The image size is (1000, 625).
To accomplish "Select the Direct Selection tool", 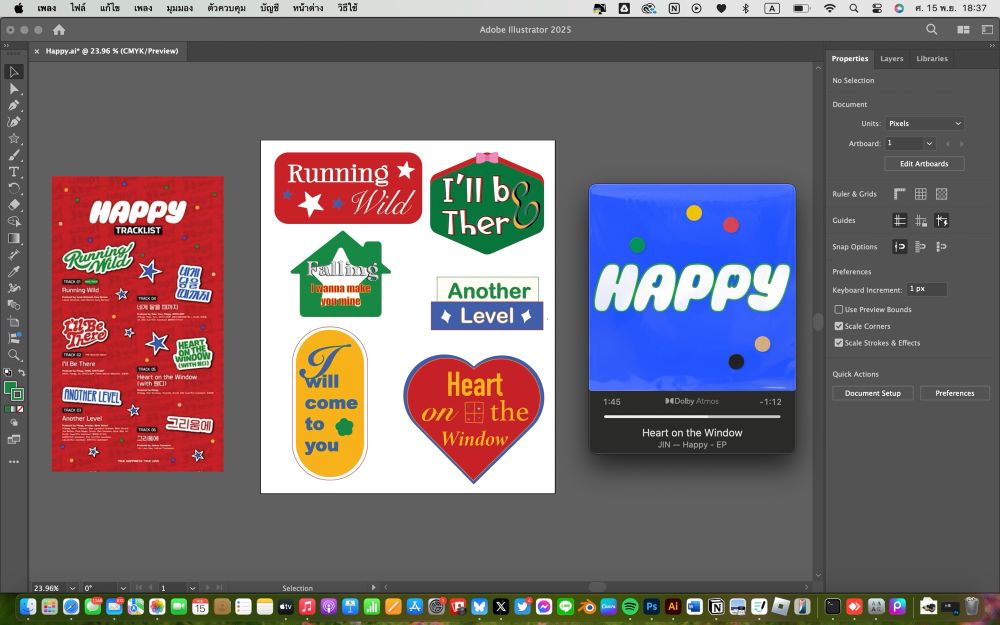I will (x=14, y=89).
